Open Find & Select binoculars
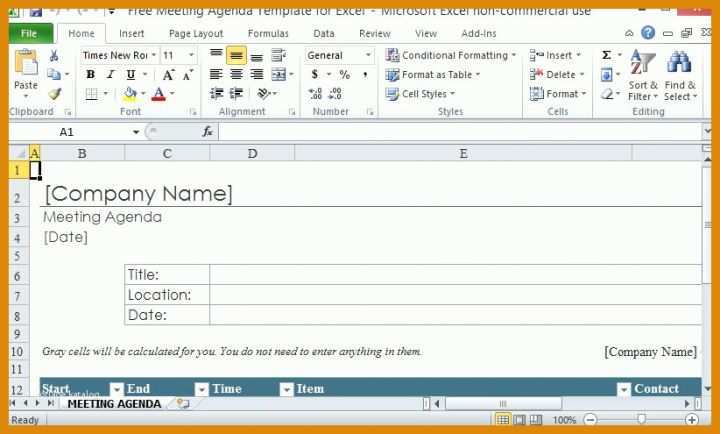This screenshot has width=720, height=434. pyautogui.click(x=680, y=76)
